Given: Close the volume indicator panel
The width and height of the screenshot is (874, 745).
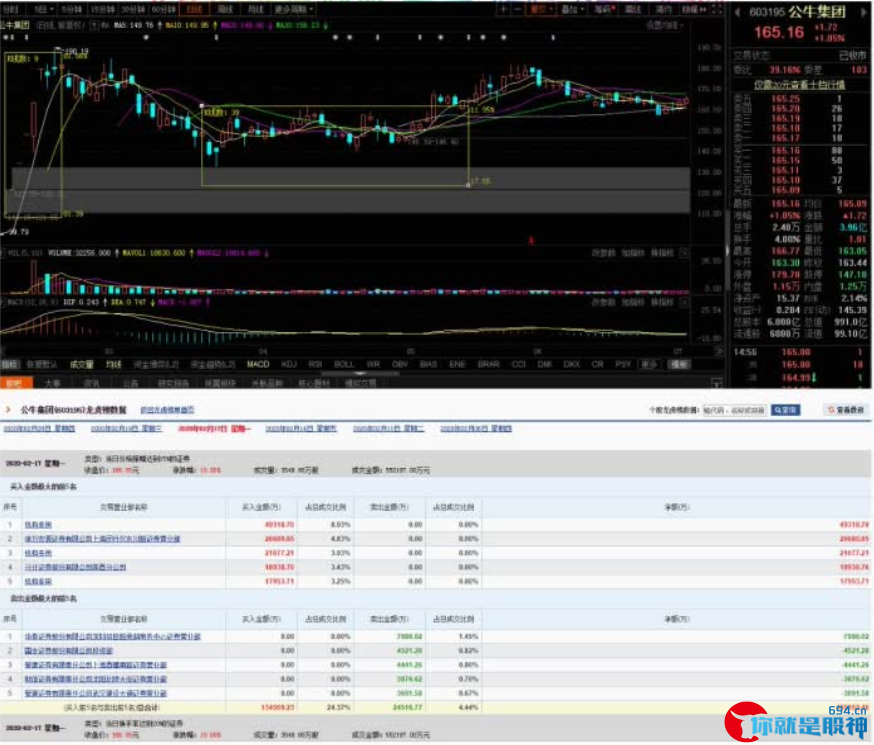Looking at the screenshot, I should click(684, 253).
